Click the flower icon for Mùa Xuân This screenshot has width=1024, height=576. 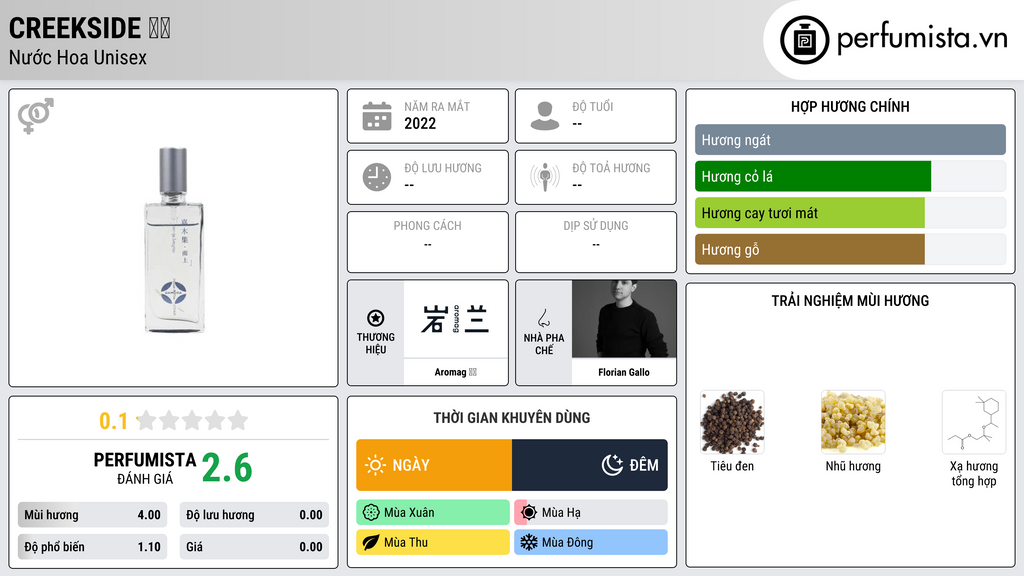pos(371,513)
